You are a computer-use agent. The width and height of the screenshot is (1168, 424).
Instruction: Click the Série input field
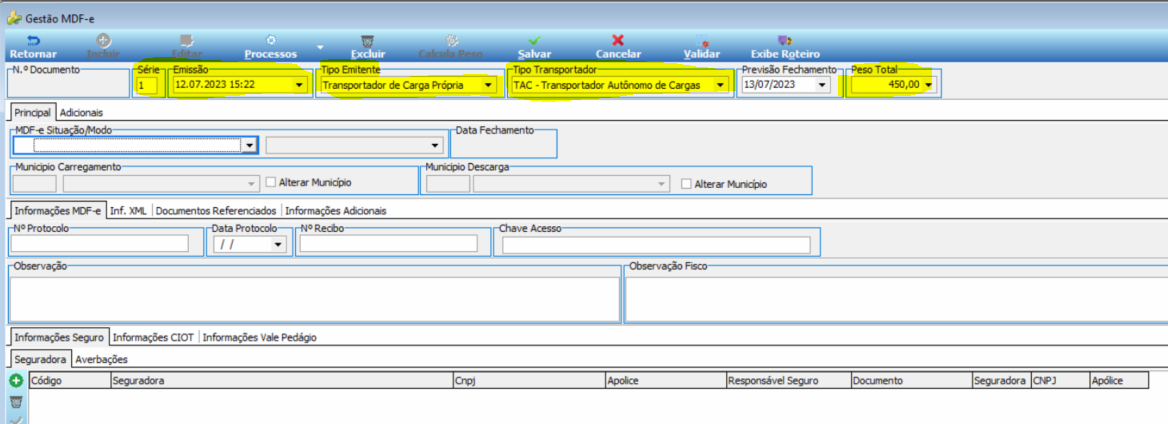pos(147,86)
